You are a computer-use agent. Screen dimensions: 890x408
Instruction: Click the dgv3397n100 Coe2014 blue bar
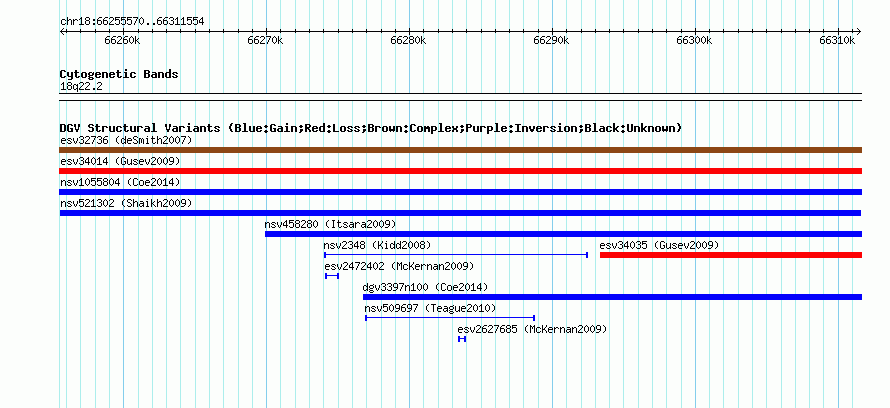tap(612, 297)
